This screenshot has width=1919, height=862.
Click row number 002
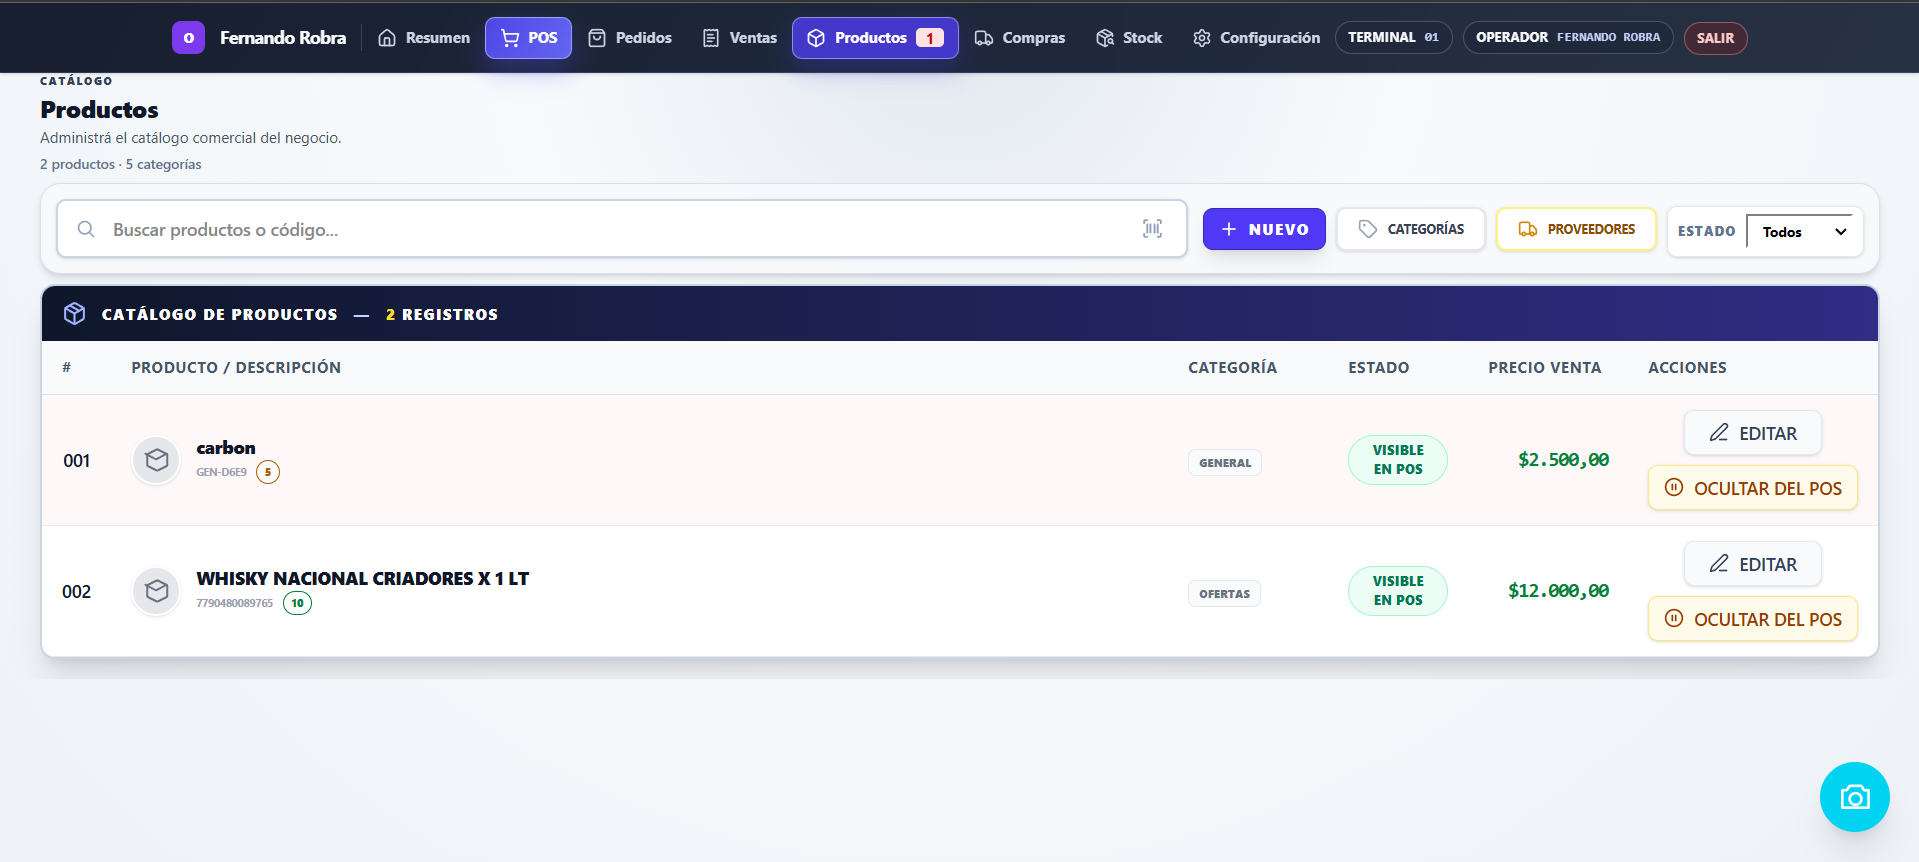tap(77, 592)
